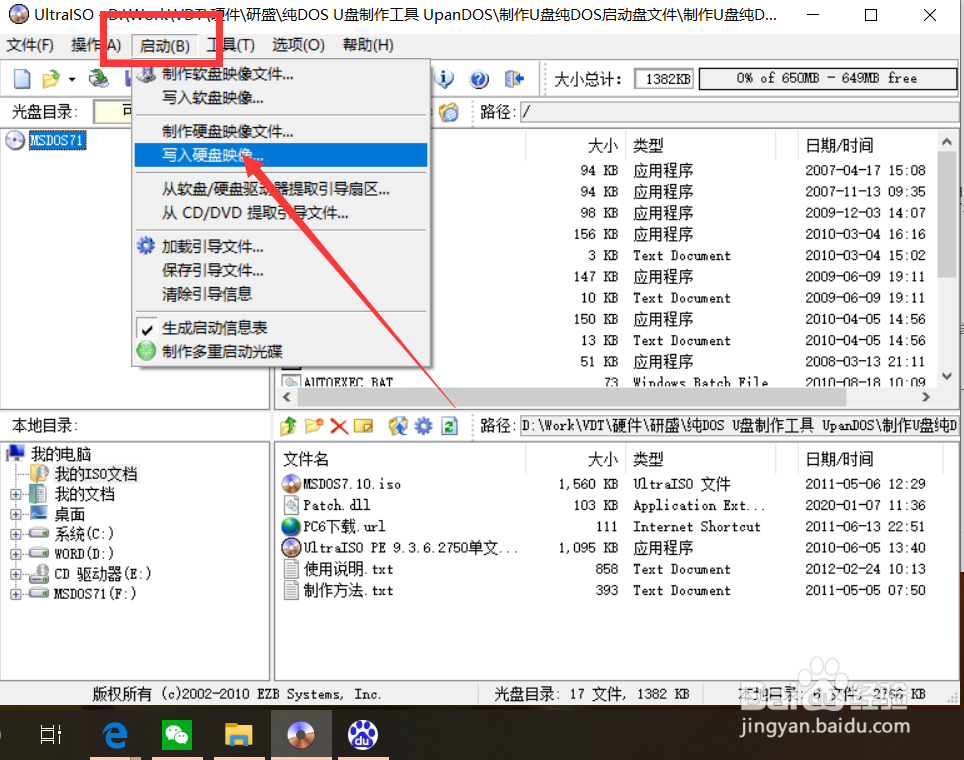Click the folder properties icon beside 路径
Screen dimensions: 964x760
click(x=449, y=112)
